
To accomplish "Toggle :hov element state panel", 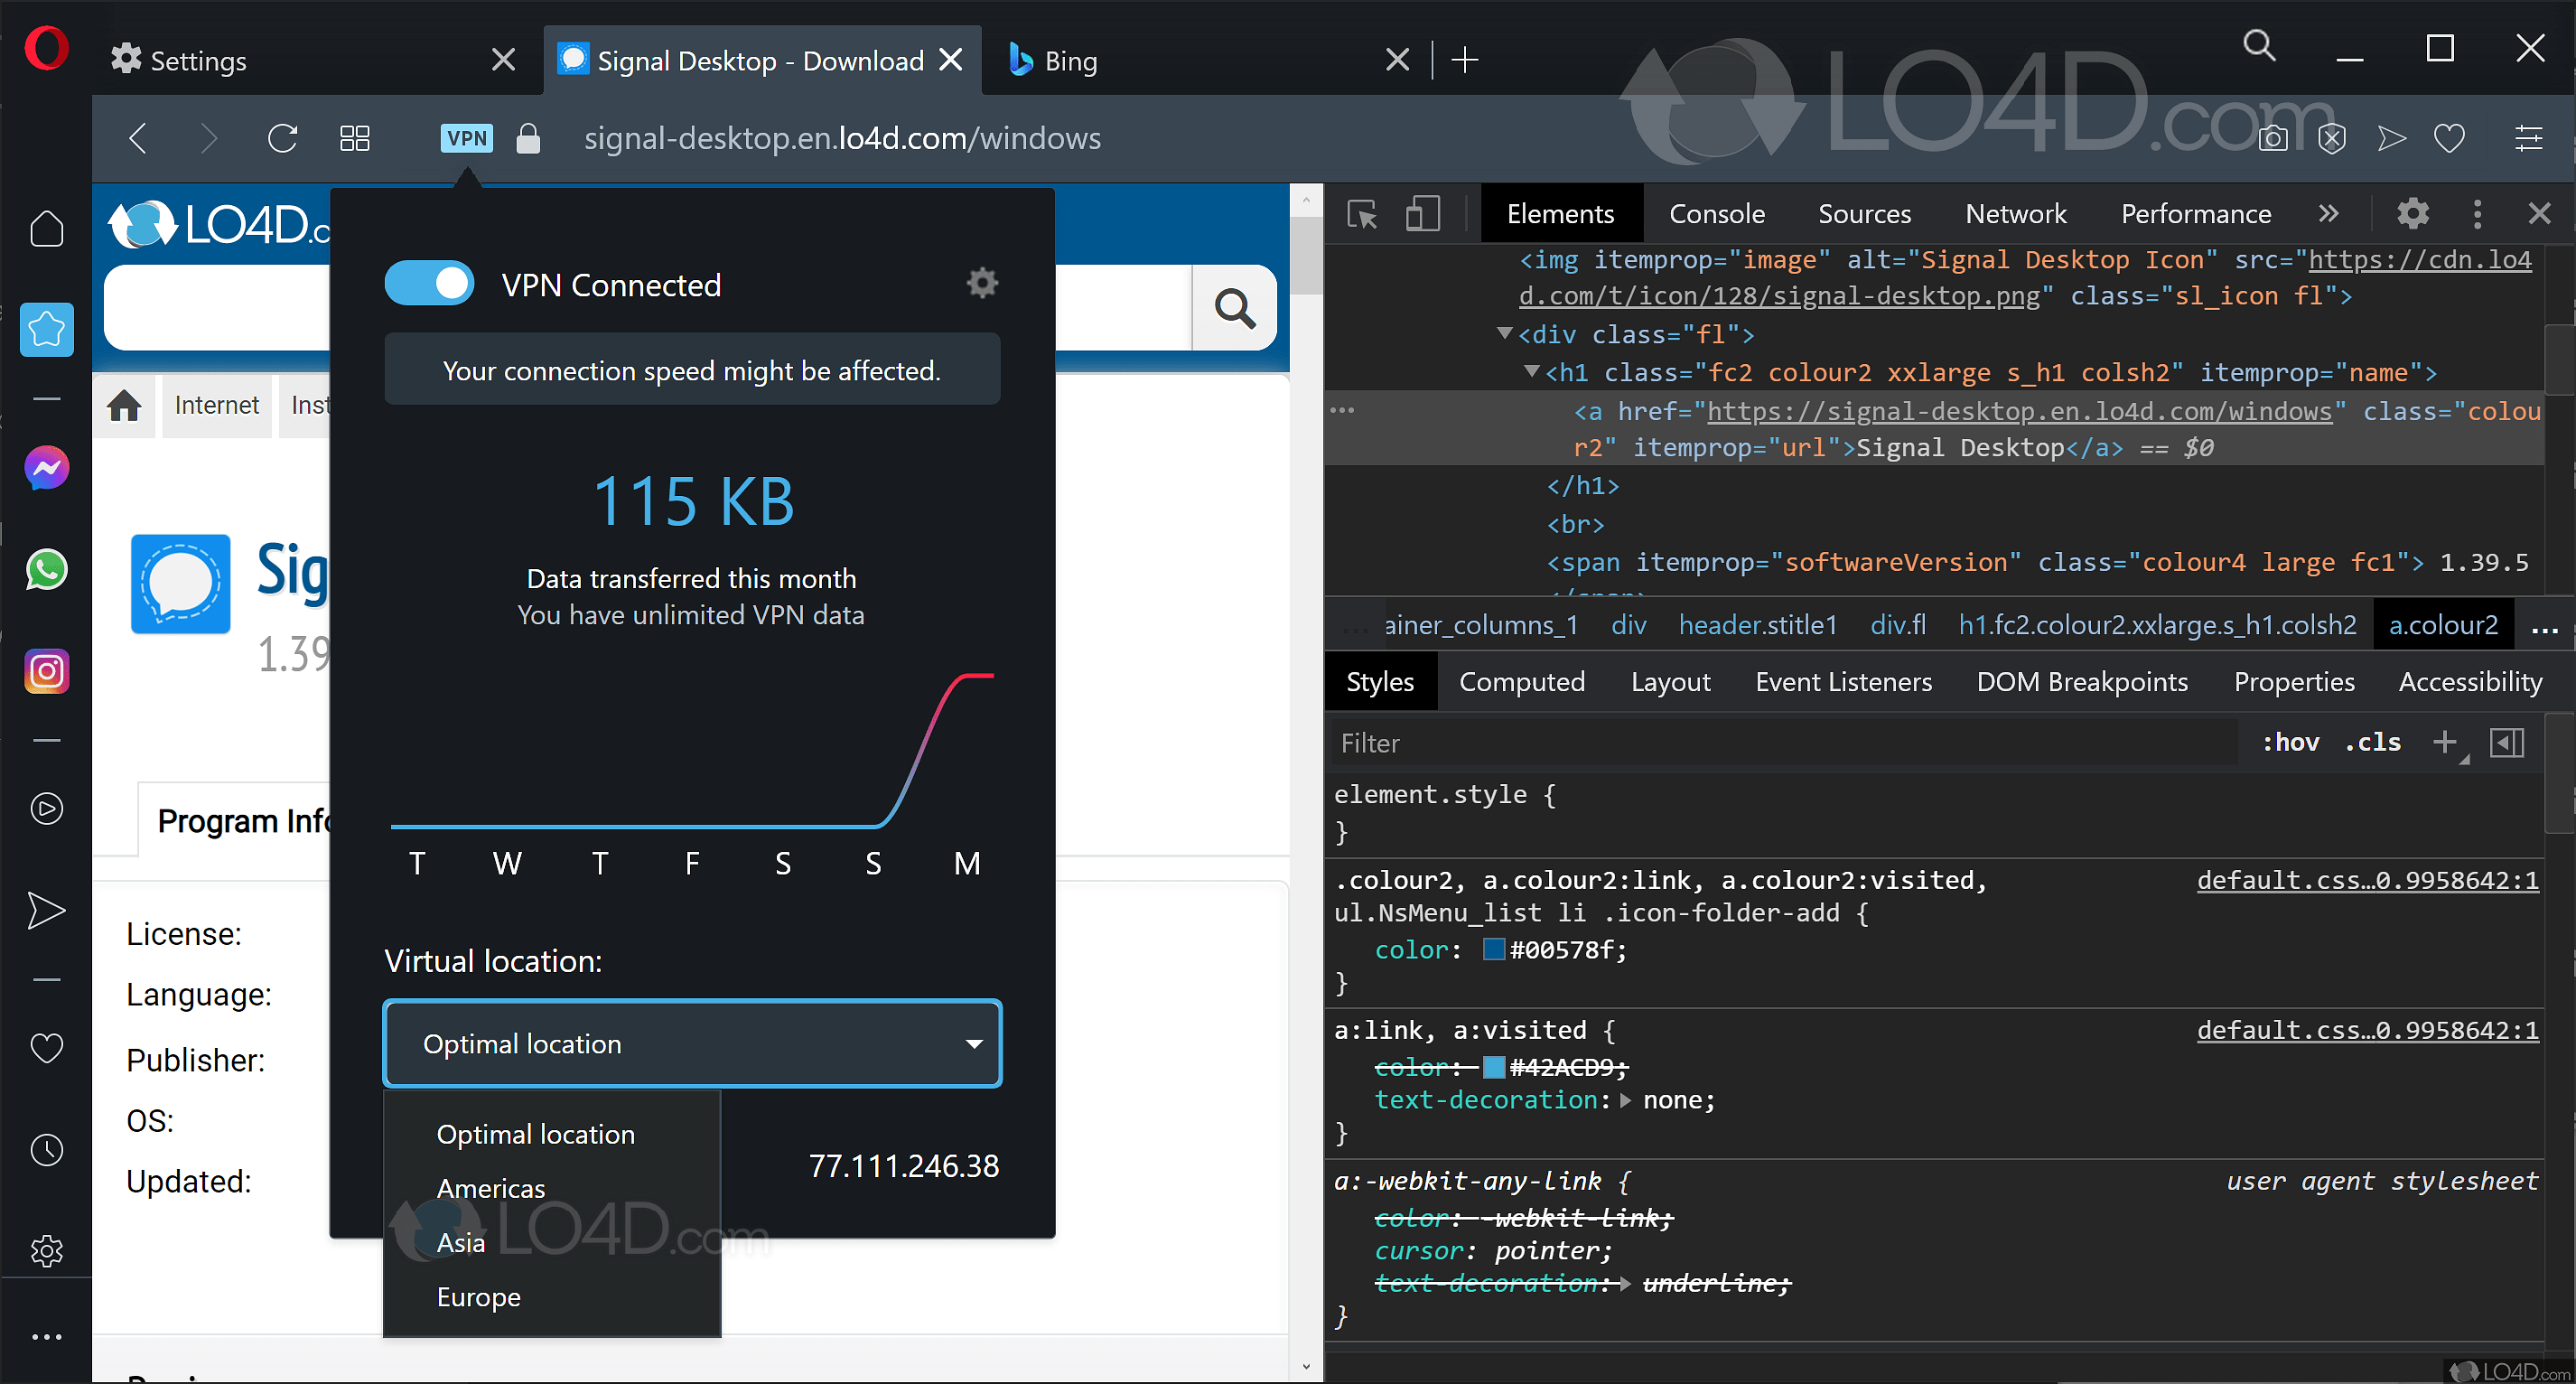I will click(2290, 742).
